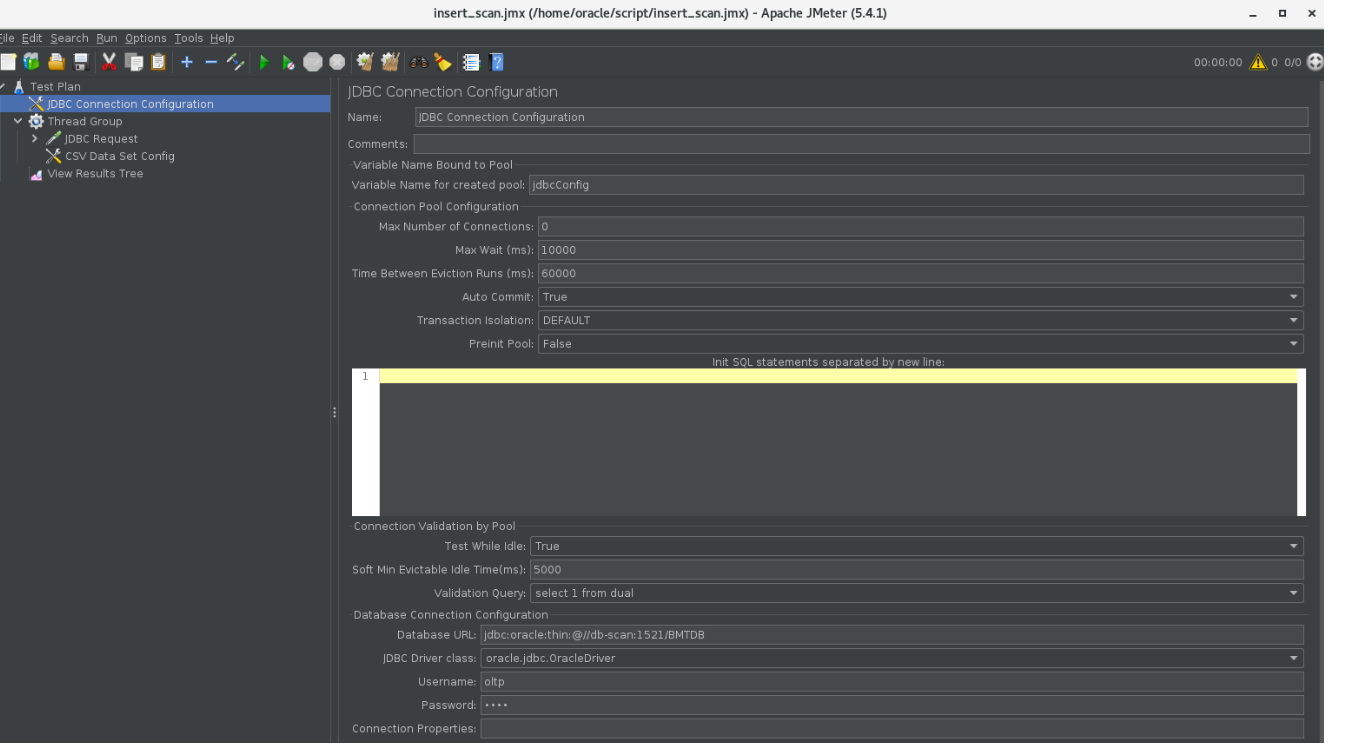Click Variable Name for created pool field
1368x750 pixels.
(916, 185)
